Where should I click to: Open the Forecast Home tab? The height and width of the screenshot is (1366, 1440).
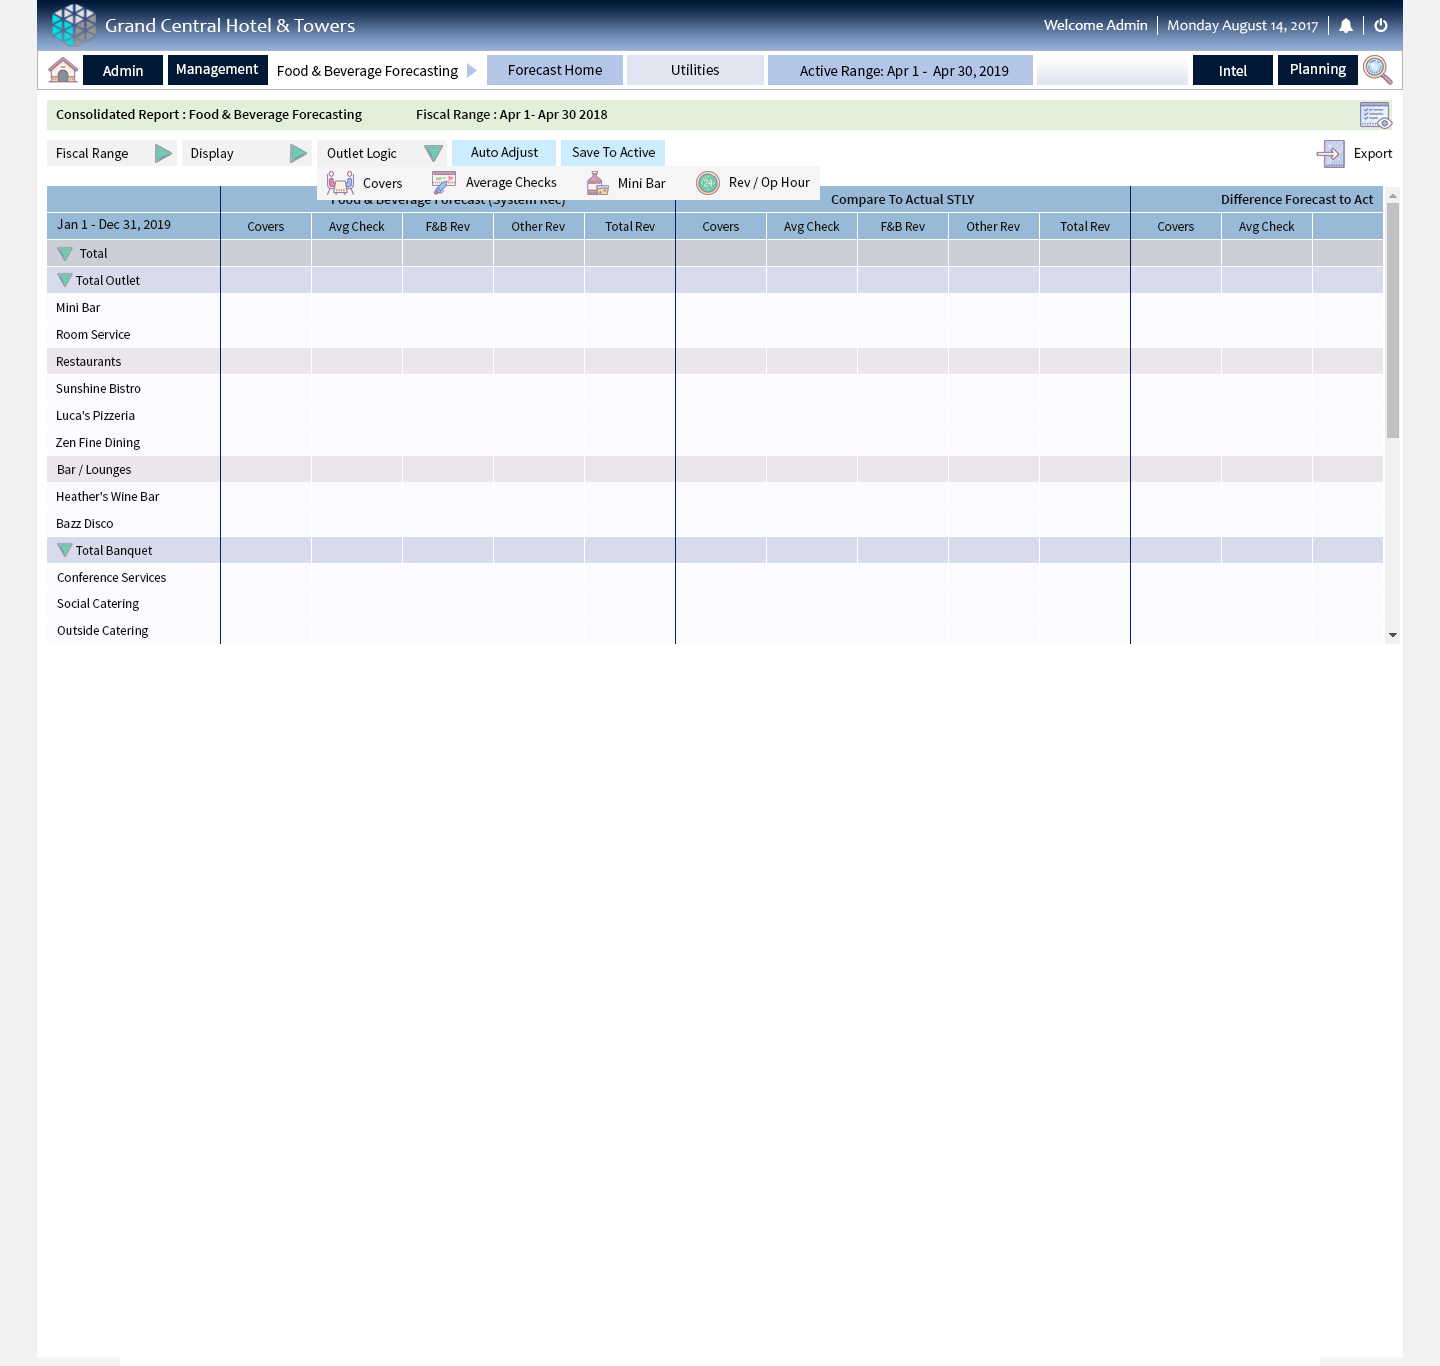coord(555,70)
